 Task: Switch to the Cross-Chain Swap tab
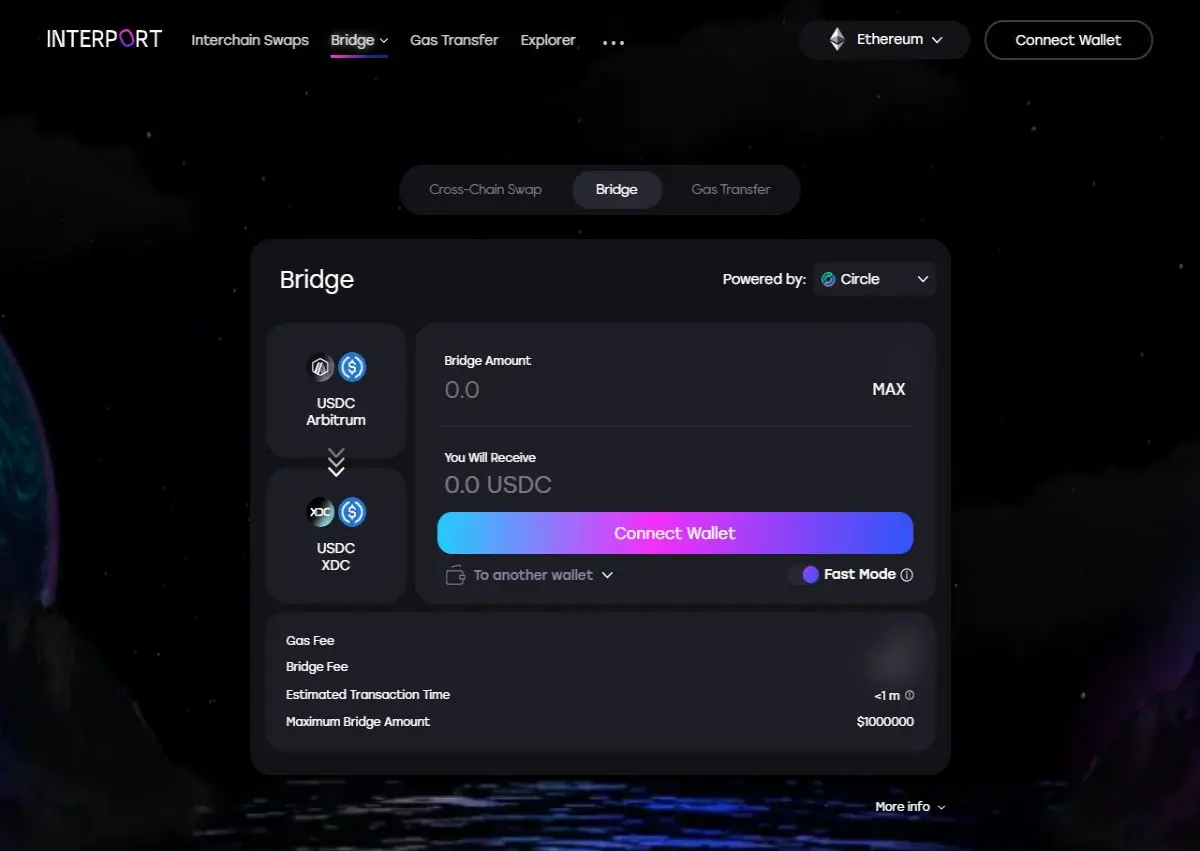pyautogui.click(x=485, y=189)
